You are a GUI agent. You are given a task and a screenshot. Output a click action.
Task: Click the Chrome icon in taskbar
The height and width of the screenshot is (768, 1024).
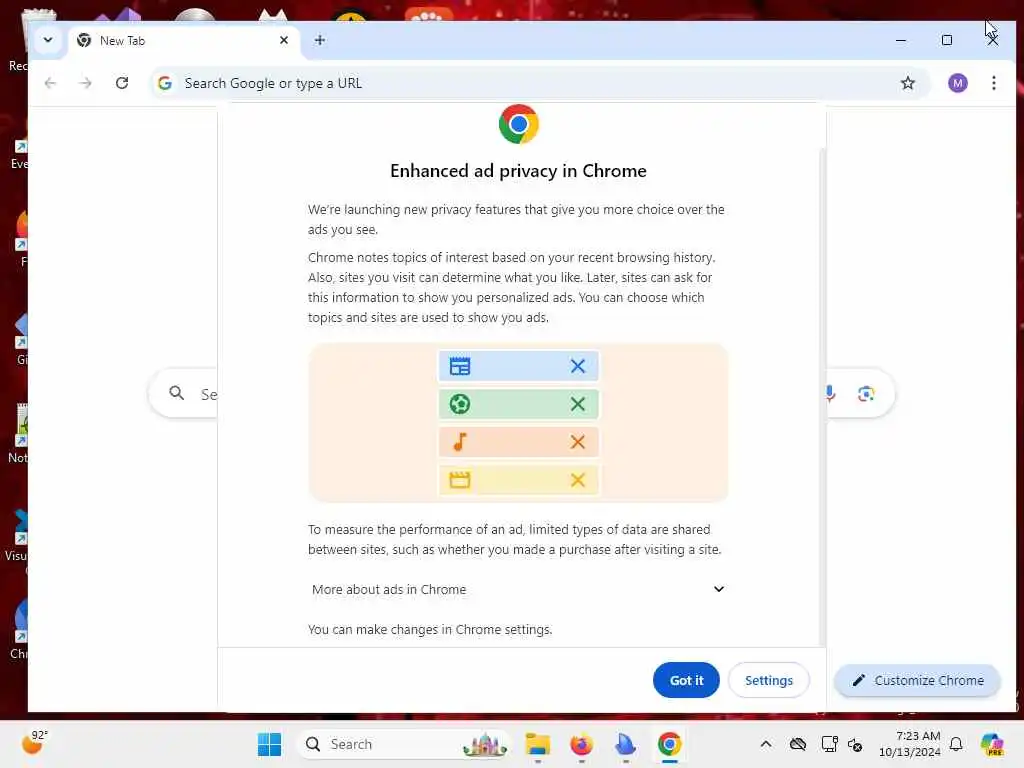click(x=669, y=744)
